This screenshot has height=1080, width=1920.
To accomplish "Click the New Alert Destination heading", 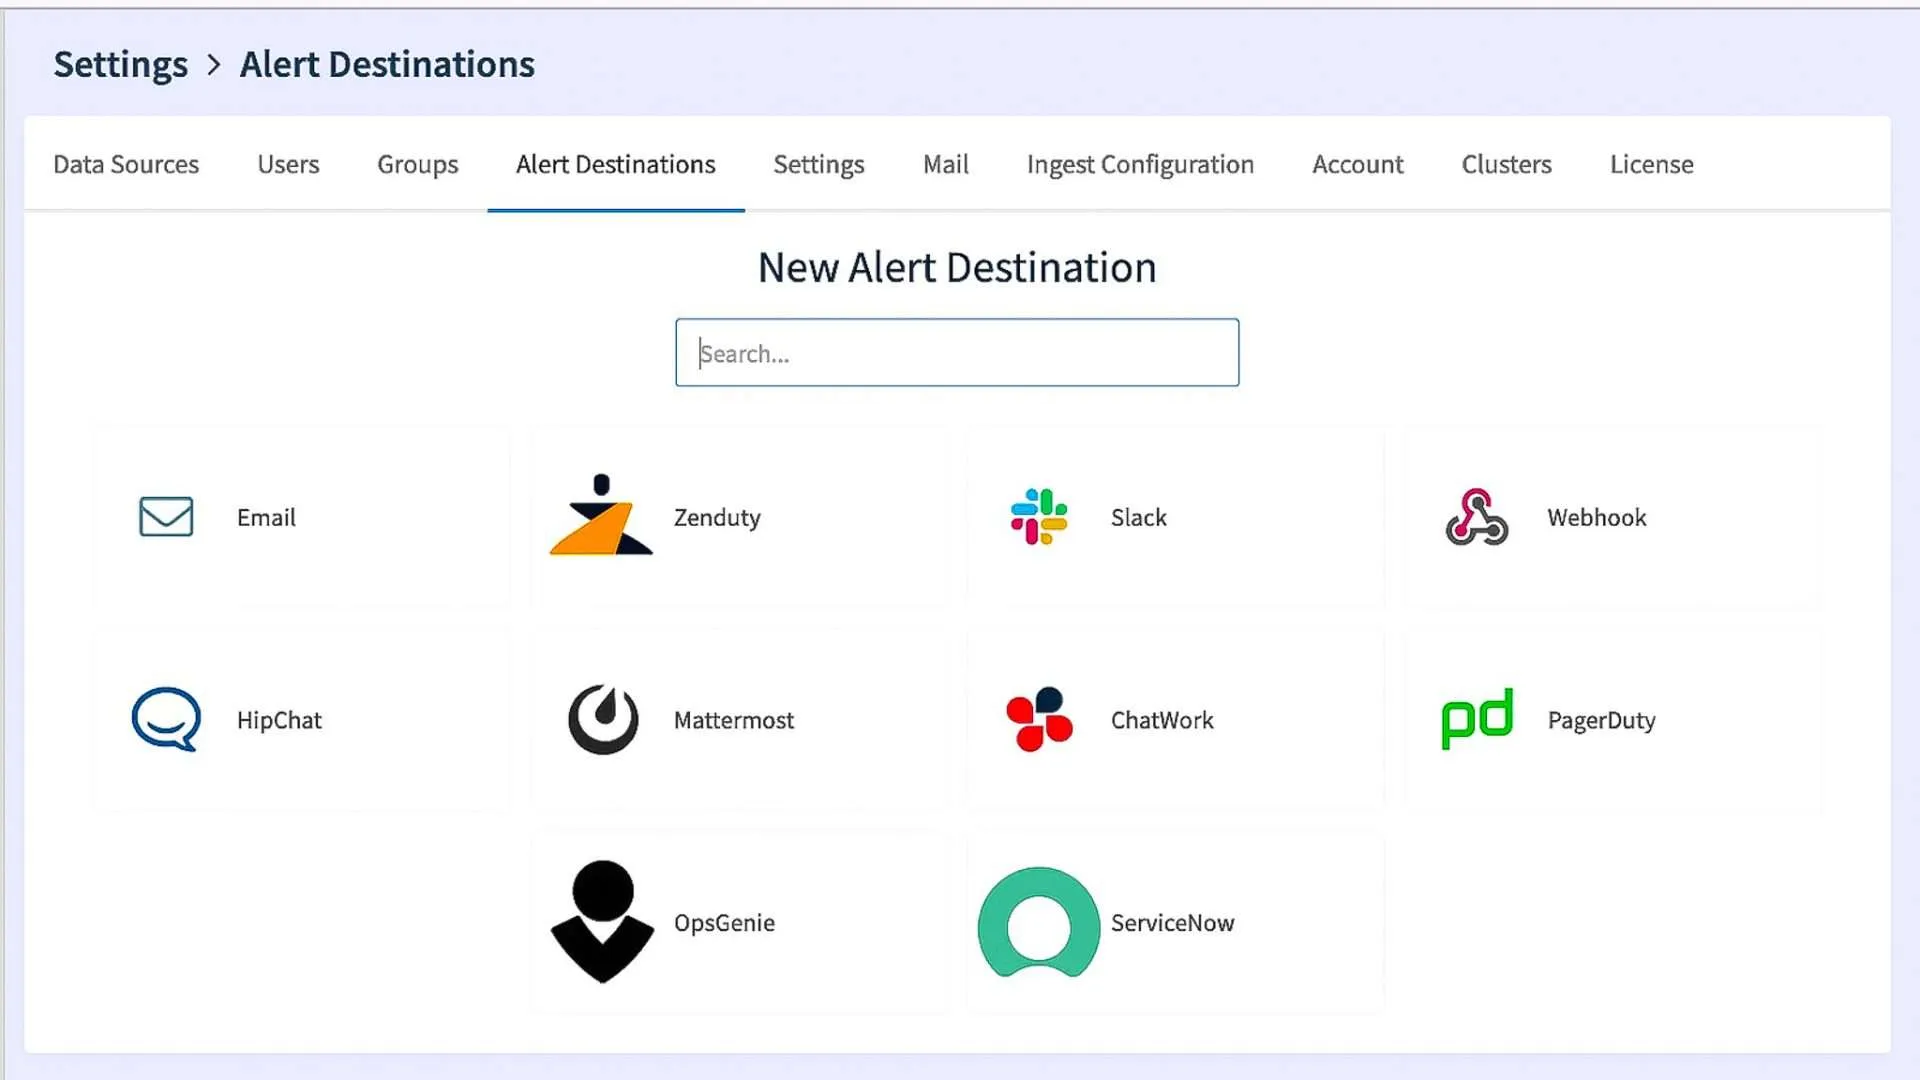I will [957, 268].
